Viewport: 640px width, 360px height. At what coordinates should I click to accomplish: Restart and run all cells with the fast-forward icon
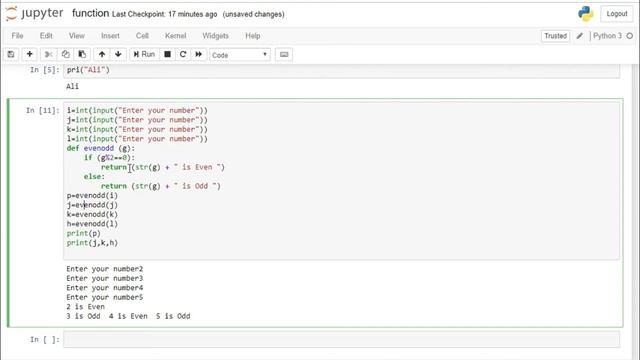(199, 54)
